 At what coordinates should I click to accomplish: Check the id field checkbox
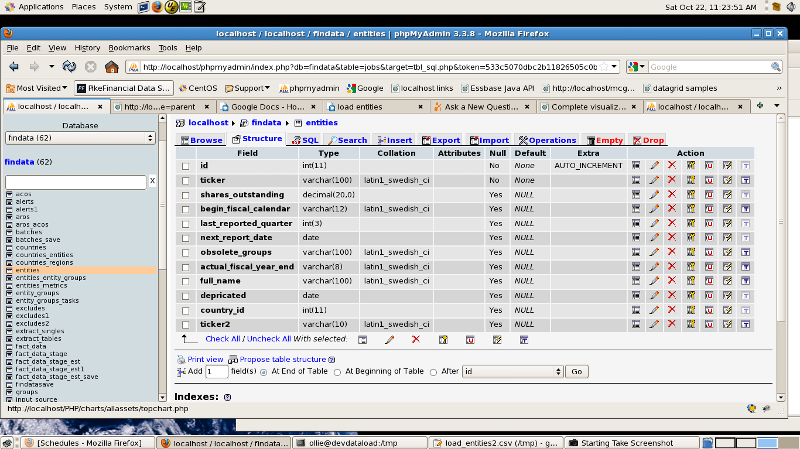[x=185, y=166]
